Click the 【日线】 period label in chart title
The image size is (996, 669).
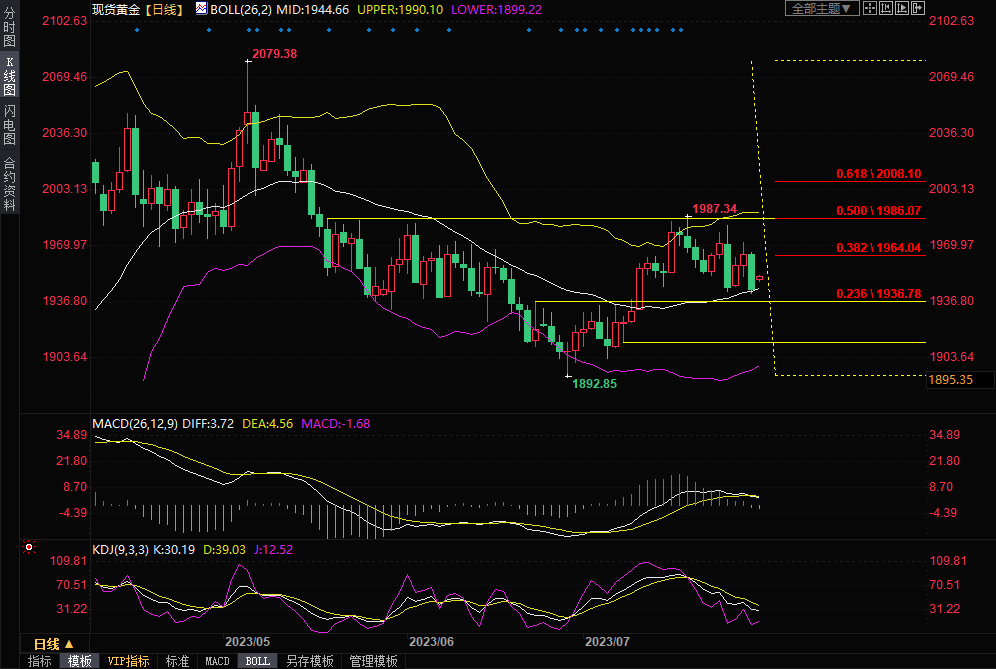click(x=162, y=8)
